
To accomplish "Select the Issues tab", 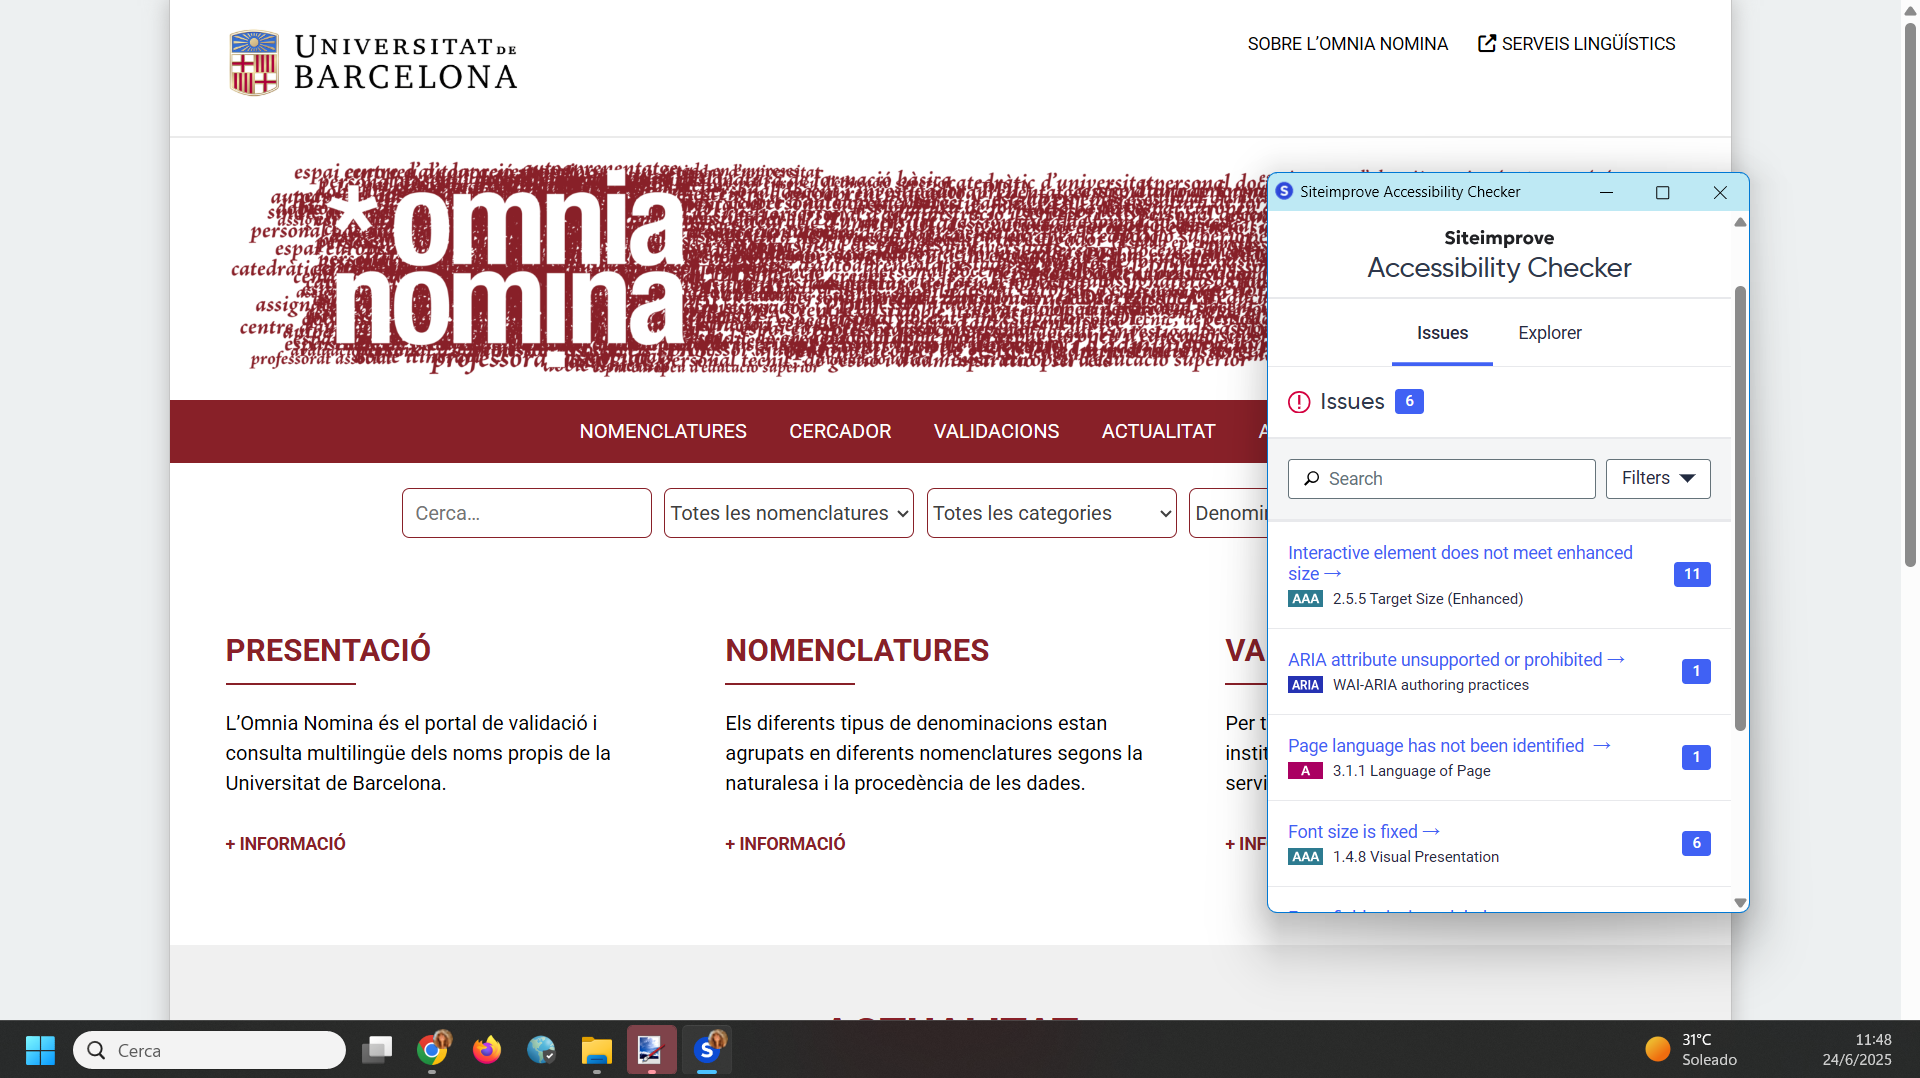I will tap(1442, 333).
